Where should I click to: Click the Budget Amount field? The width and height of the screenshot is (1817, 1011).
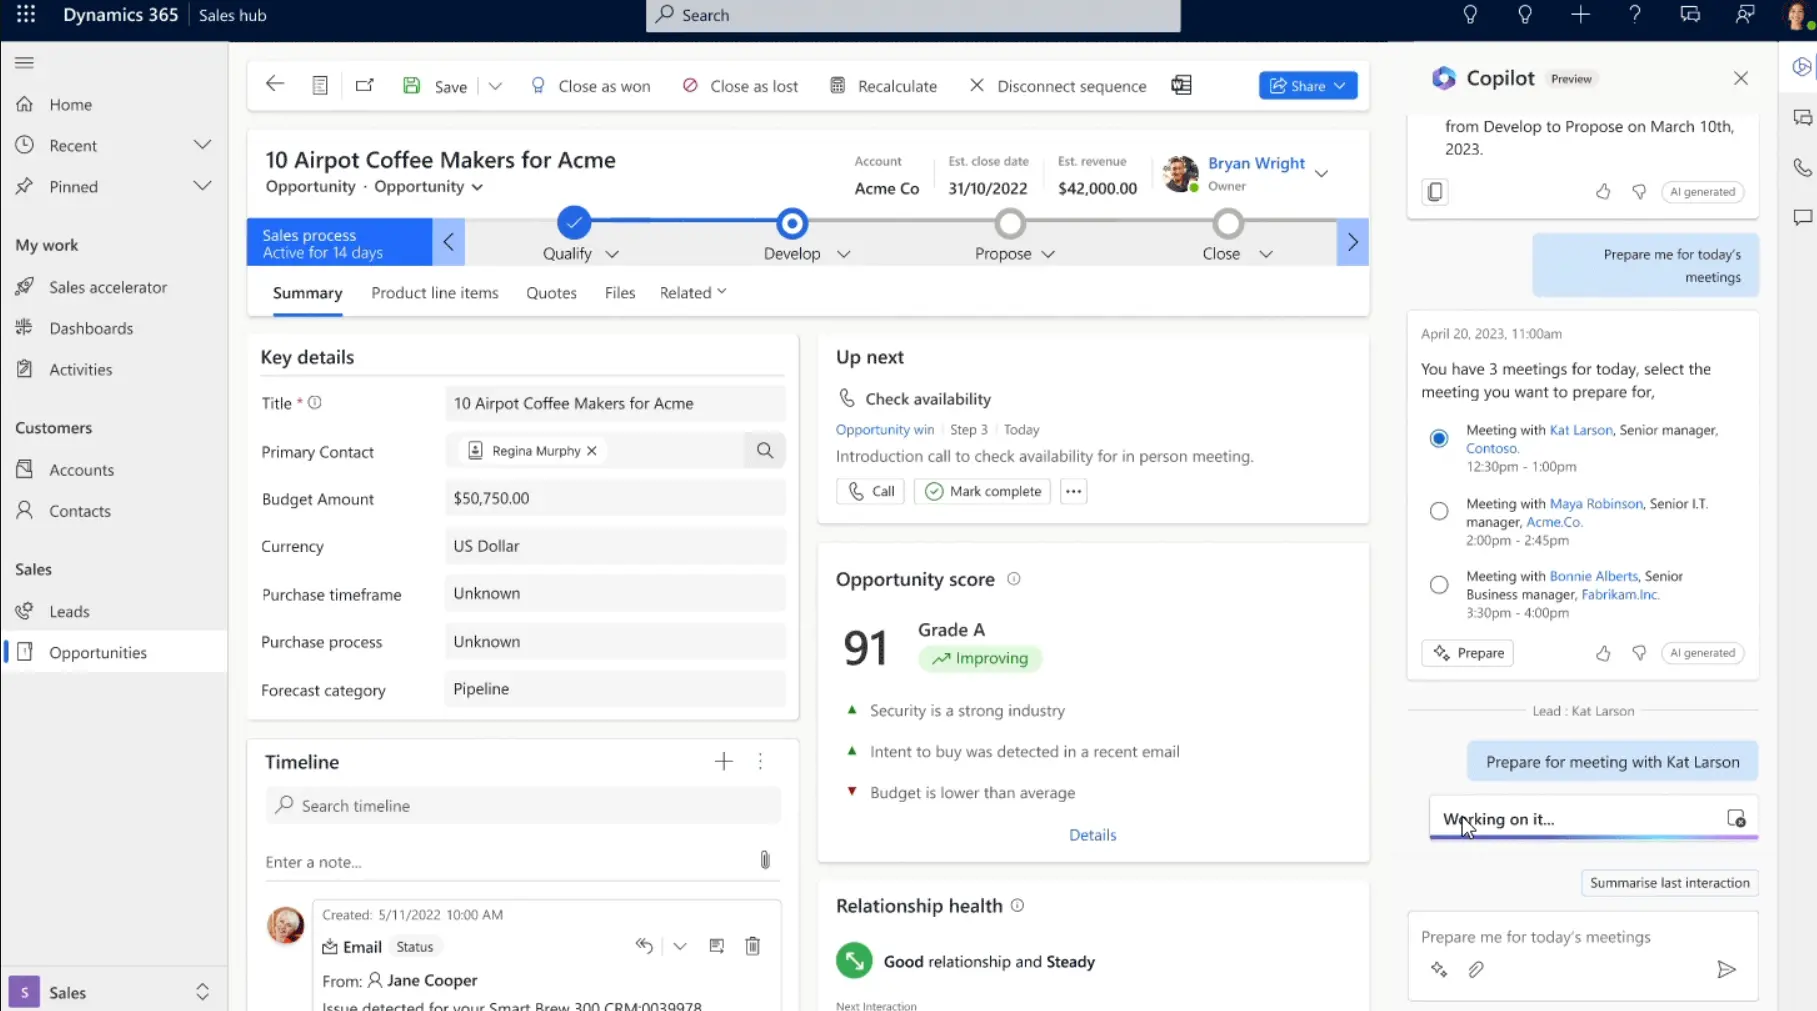coord(615,498)
